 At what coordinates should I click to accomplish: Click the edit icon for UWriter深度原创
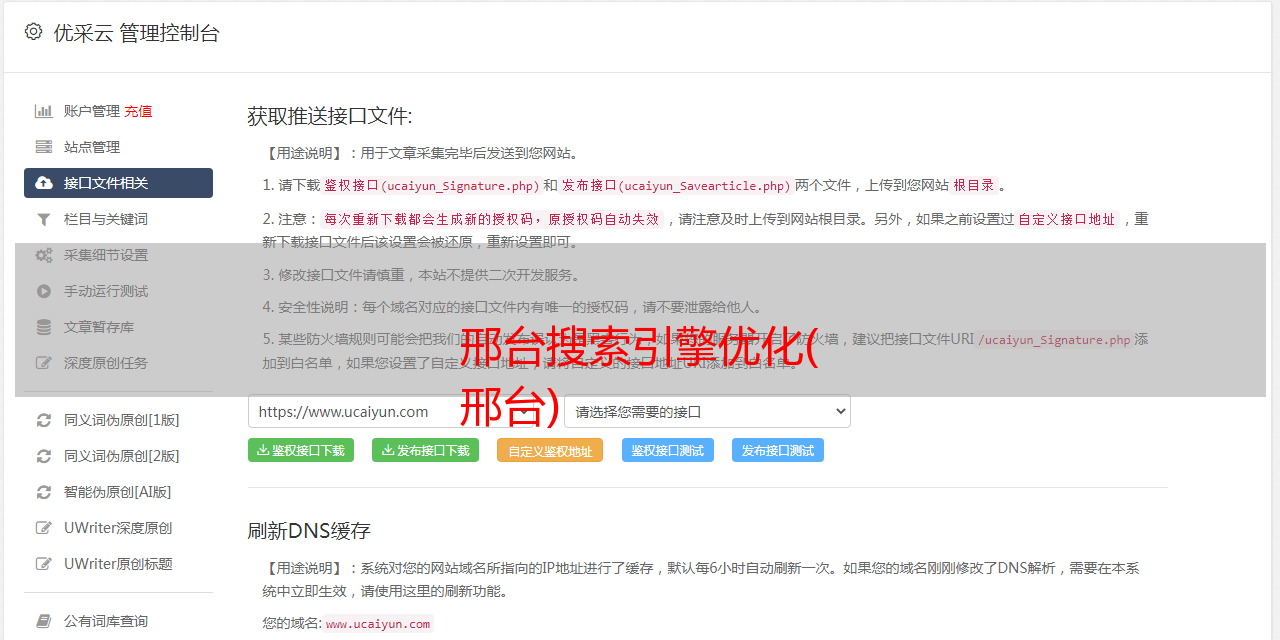click(44, 528)
